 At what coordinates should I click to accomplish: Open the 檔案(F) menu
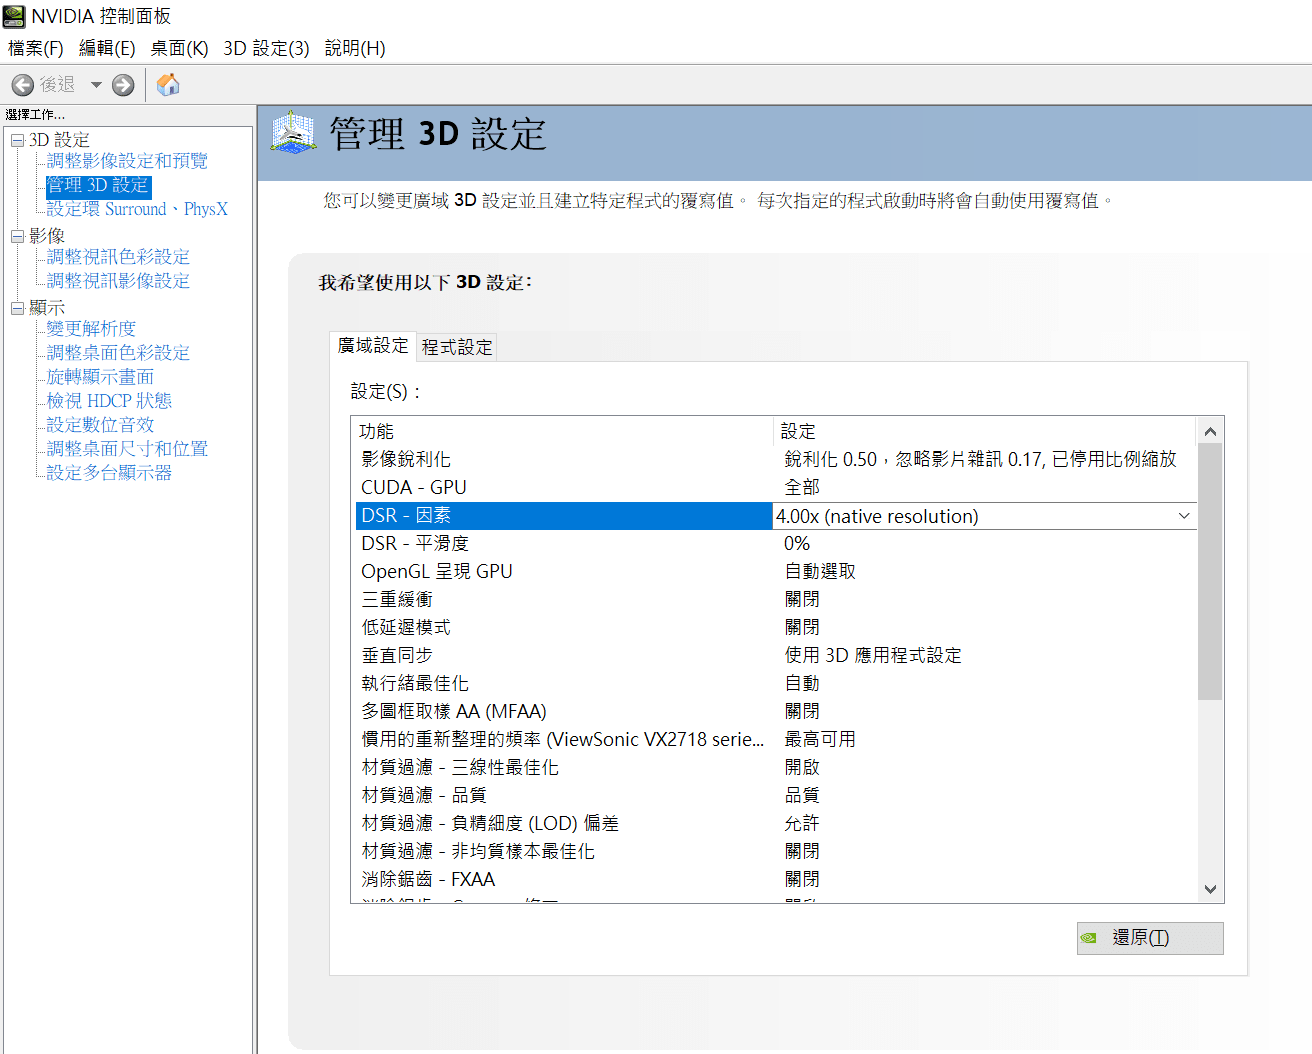(35, 48)
